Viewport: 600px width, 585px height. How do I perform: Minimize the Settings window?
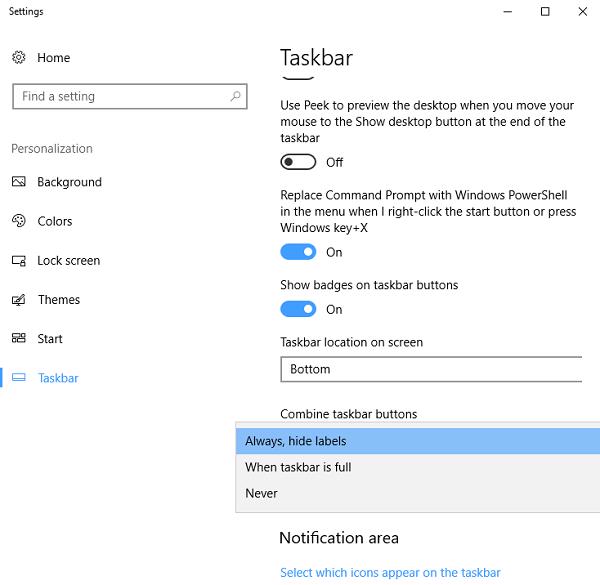[x=507, y=11]
